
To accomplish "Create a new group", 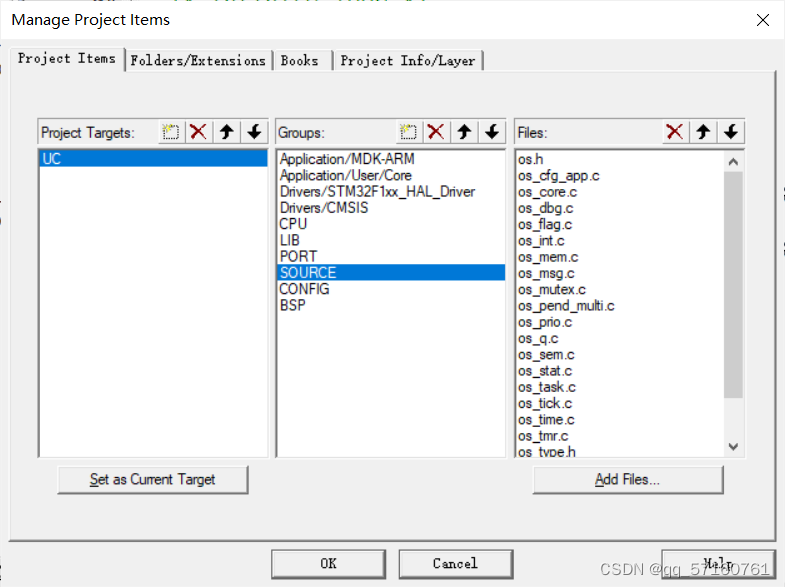I will (409, 132).
